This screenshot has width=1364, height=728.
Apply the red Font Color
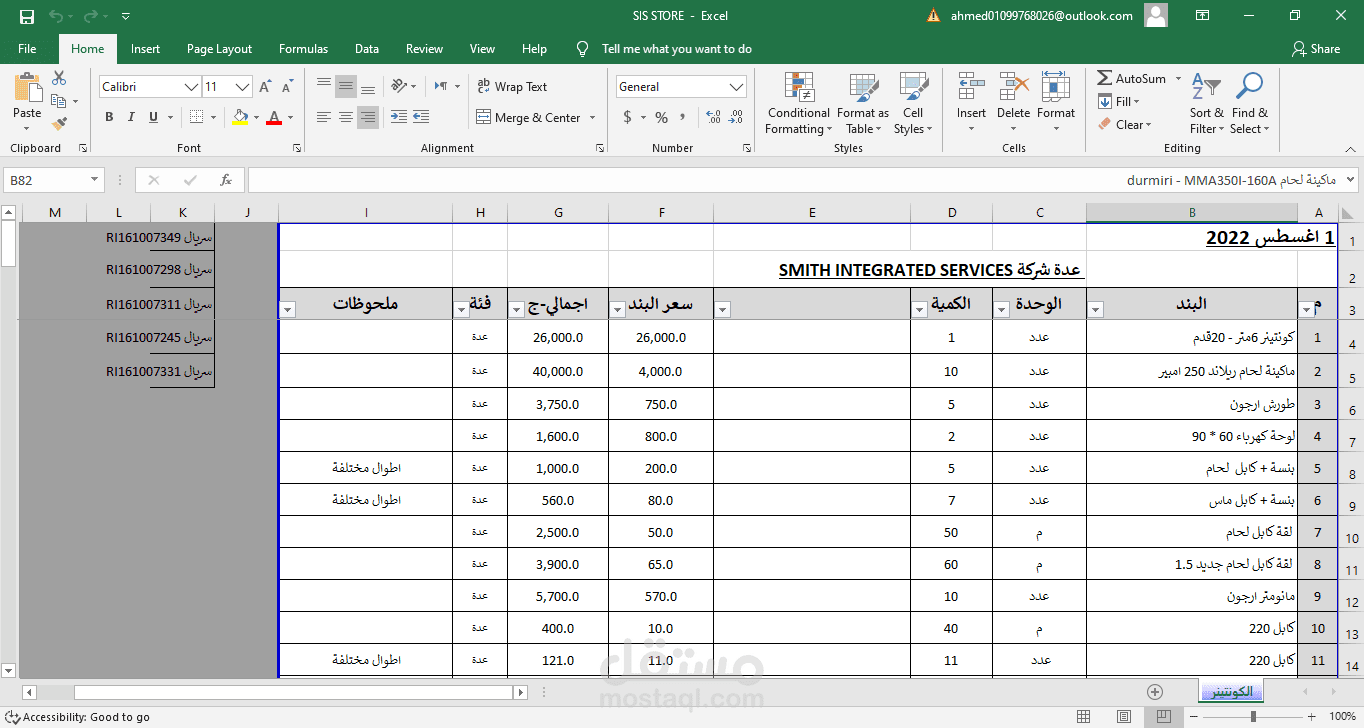pyautogui.click(x=274, y=118)
